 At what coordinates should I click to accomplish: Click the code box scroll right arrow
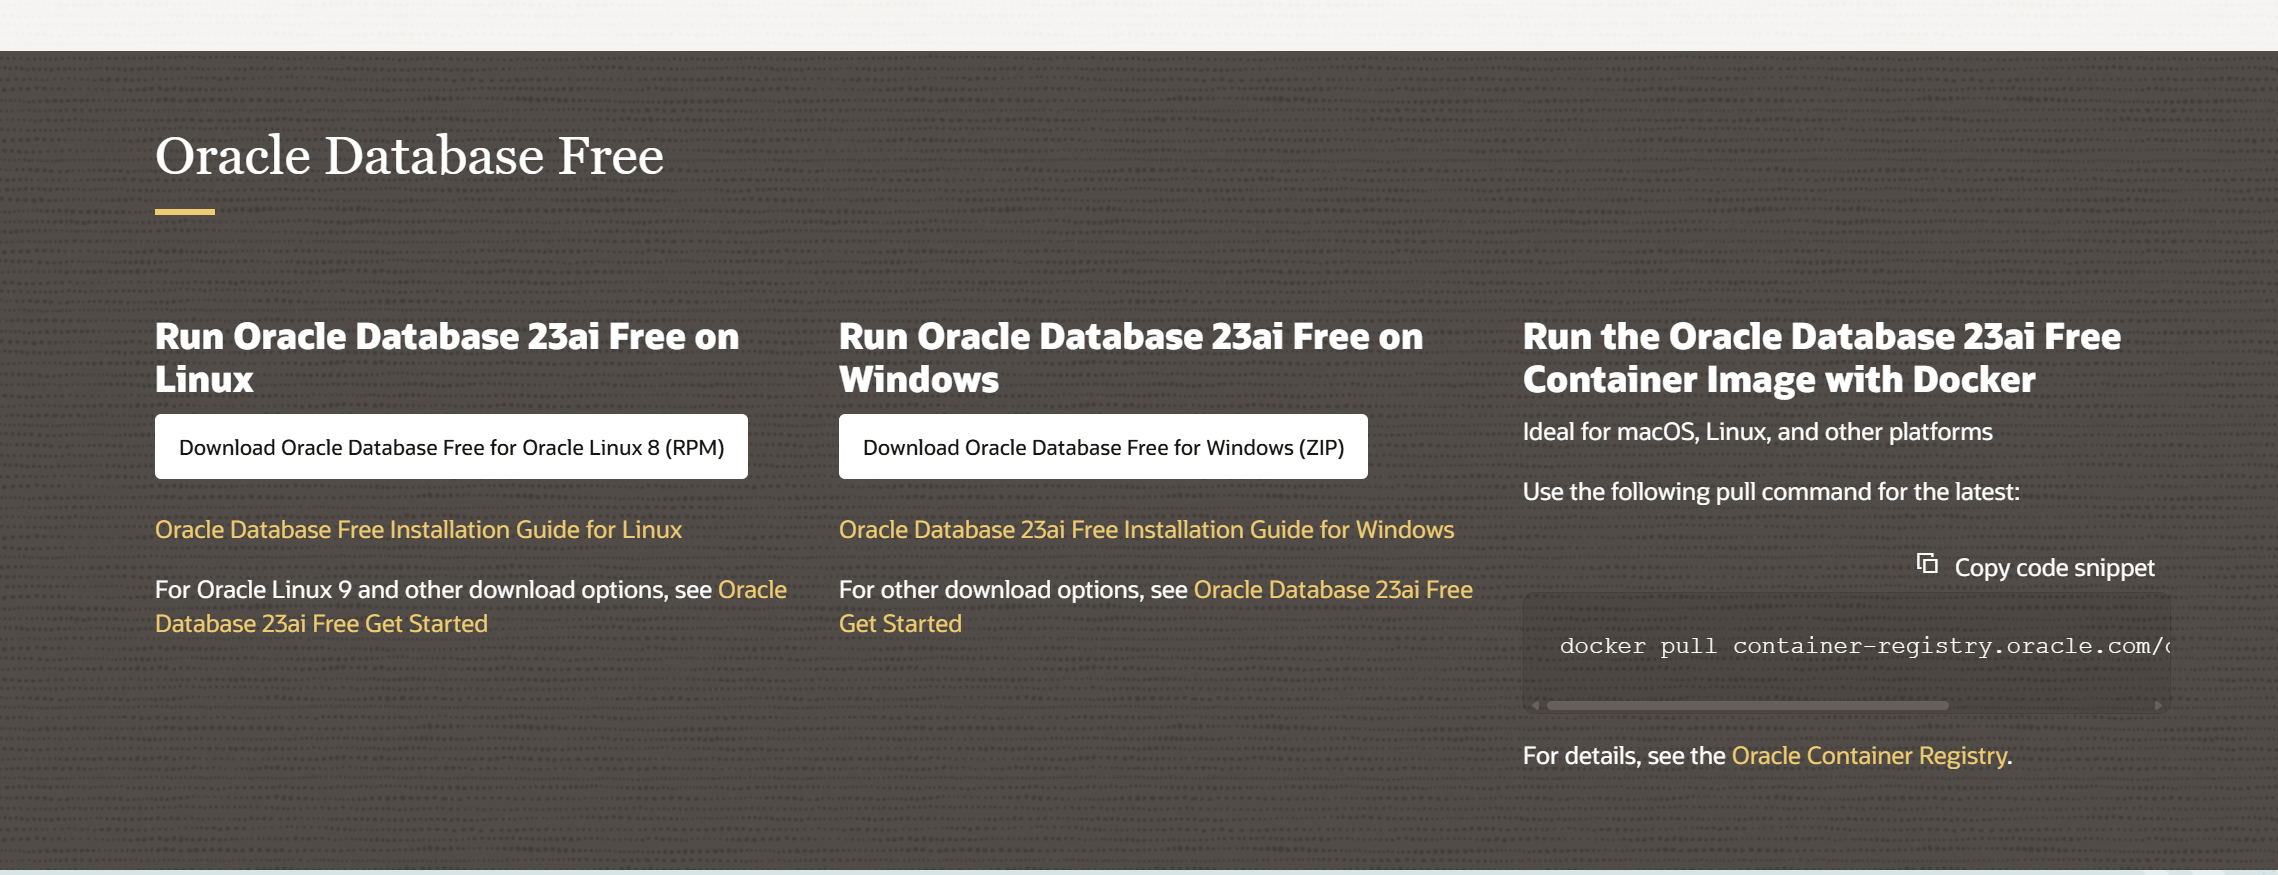(2158, 705)
